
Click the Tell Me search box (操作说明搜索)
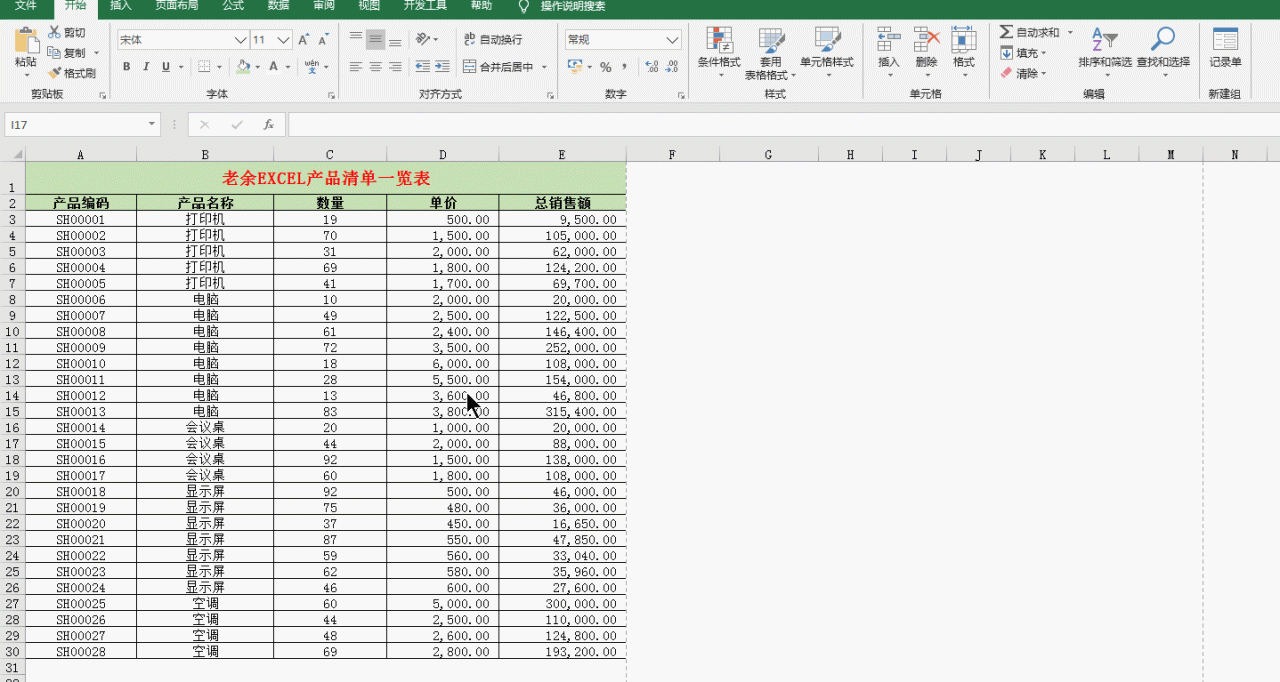(x=573, y=6)
